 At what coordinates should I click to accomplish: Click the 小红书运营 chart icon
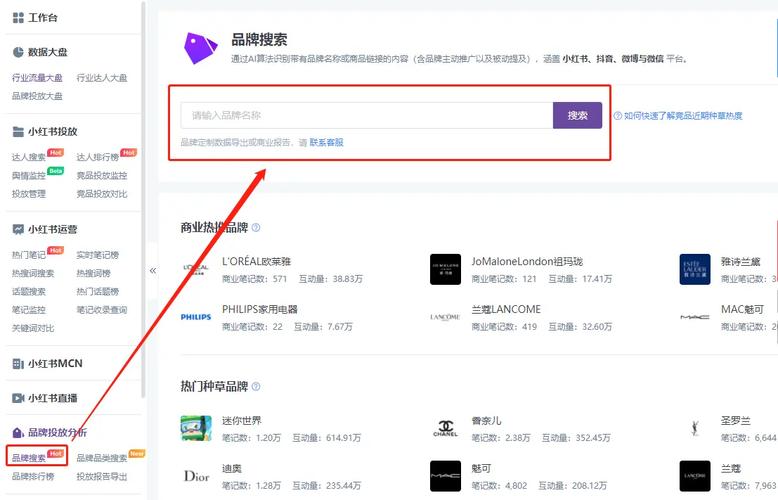click(18, 229)
